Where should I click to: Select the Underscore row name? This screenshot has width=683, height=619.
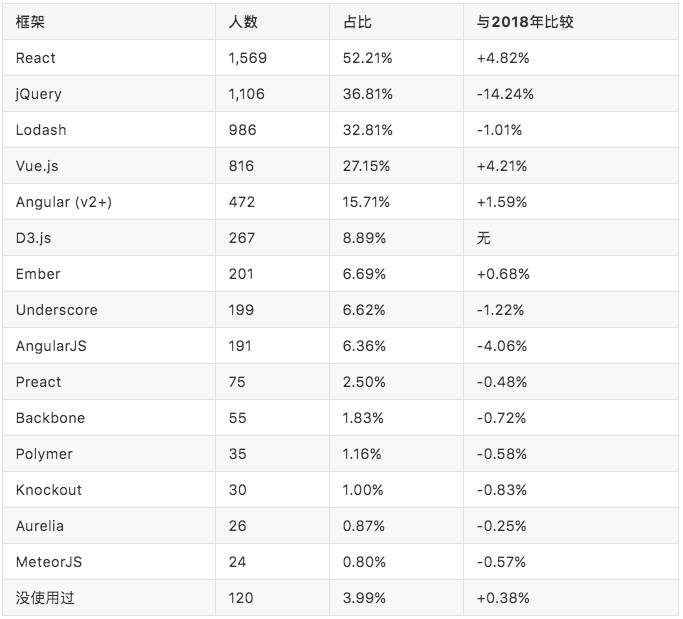coord(57,310)
